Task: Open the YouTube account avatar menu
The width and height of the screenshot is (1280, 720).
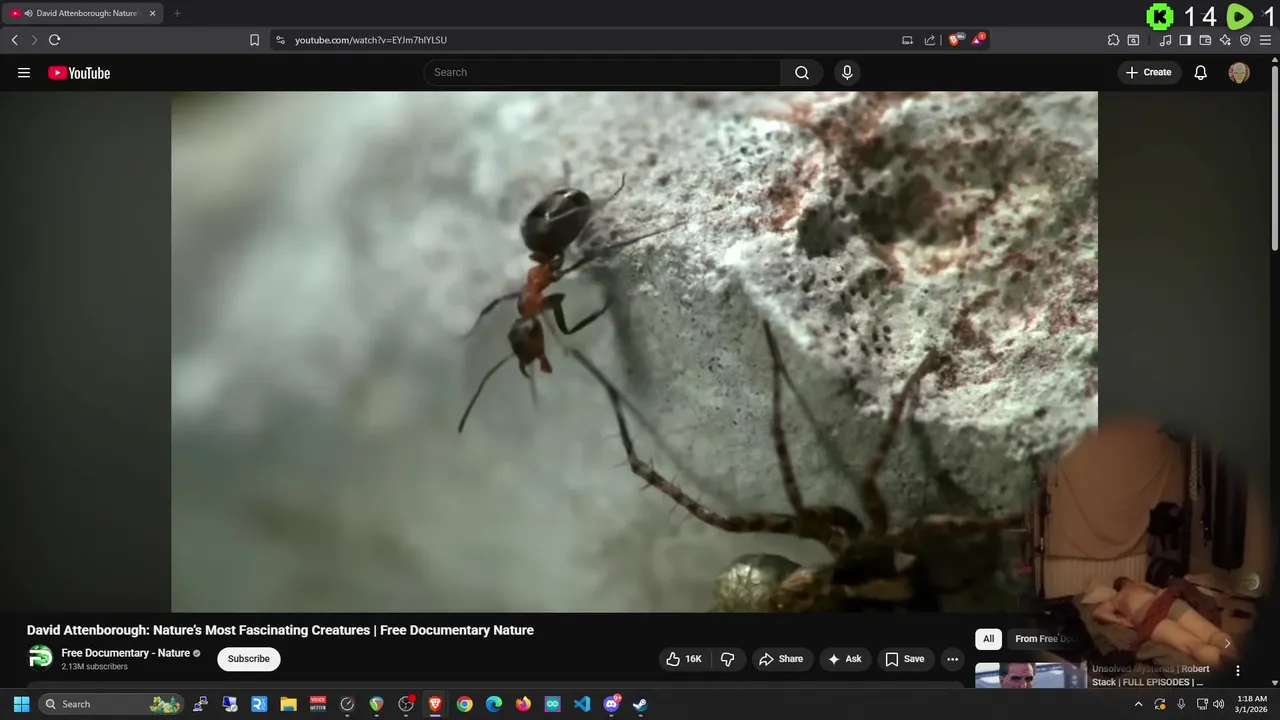Action: (1239, 72)
